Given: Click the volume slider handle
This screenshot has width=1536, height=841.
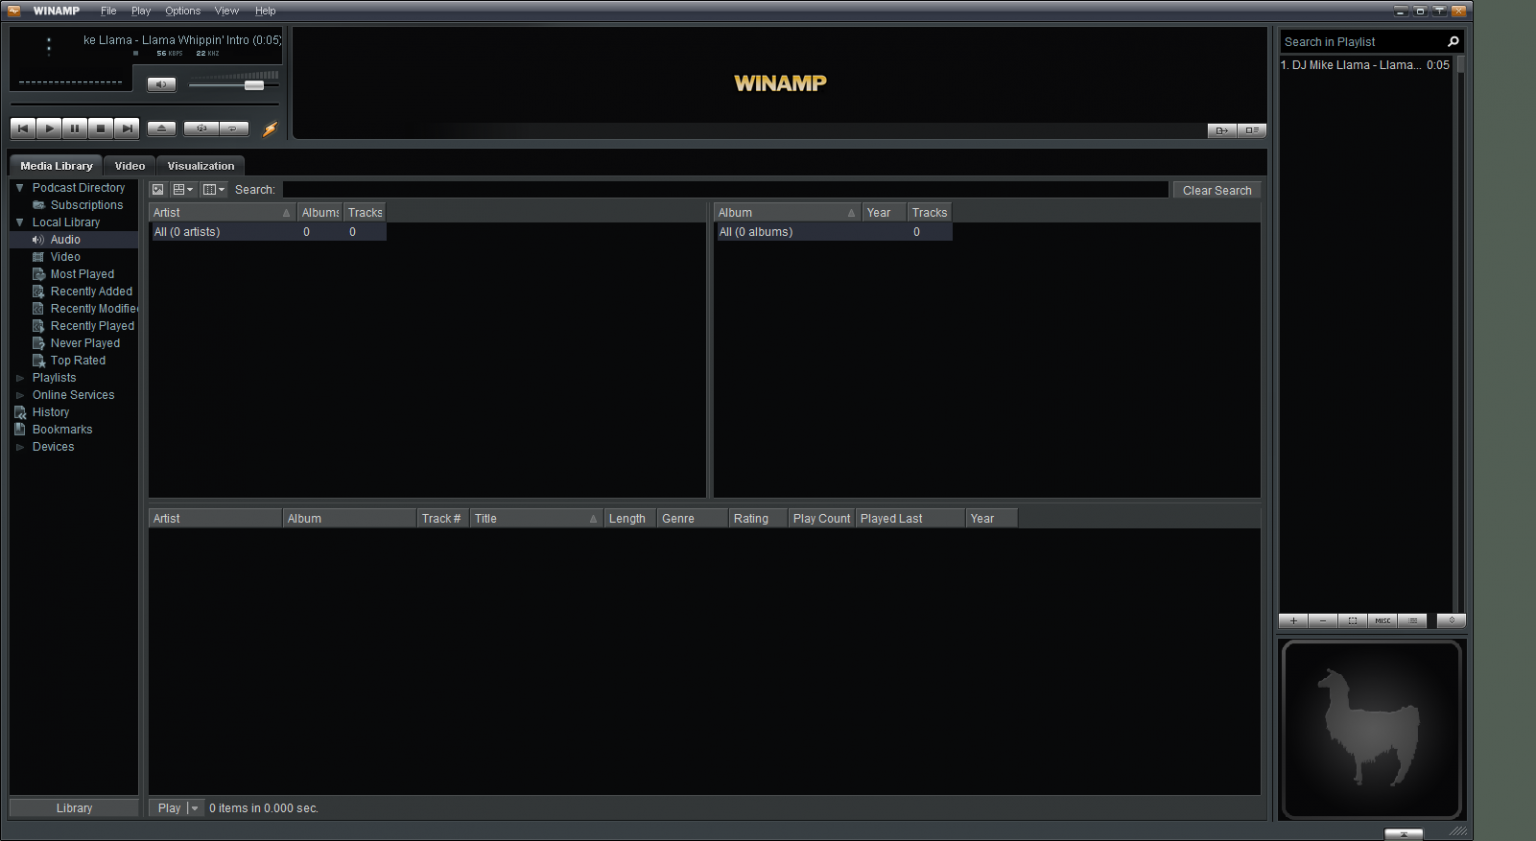Looking at the screenshot, I should click(254, 85).
